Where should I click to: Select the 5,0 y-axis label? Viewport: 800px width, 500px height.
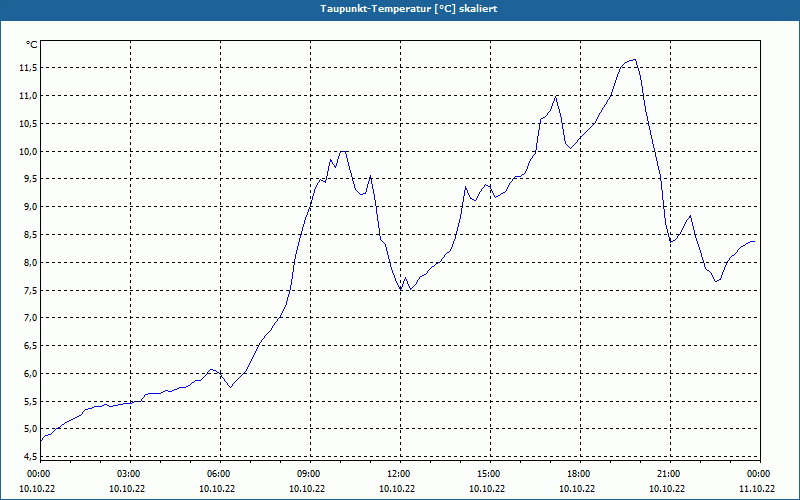point(30,429)
